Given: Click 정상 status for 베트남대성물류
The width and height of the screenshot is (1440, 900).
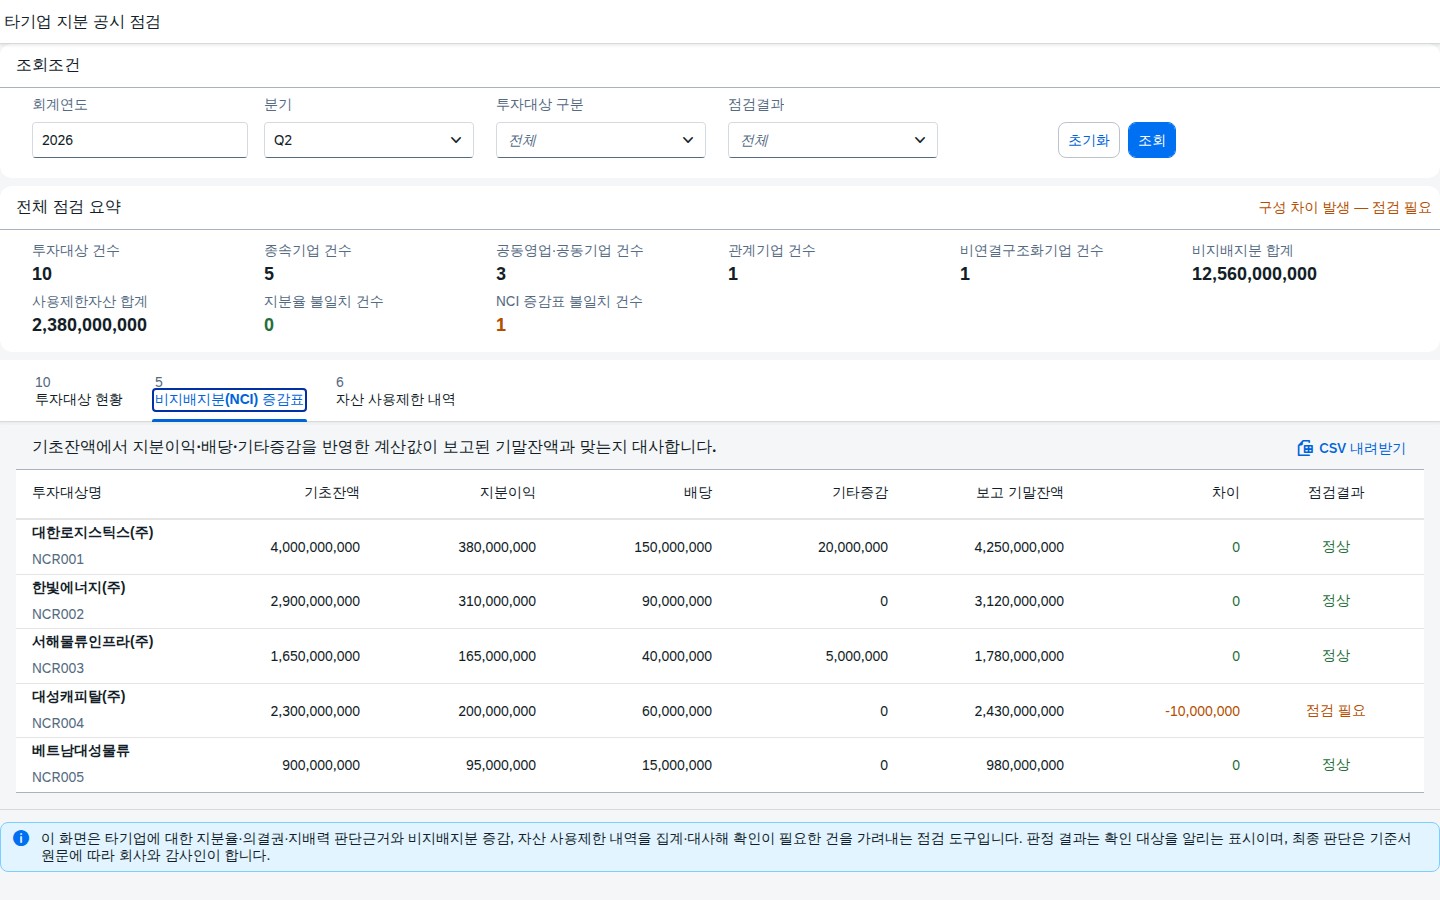Looking at the screenshot, I should [1336, 765].
